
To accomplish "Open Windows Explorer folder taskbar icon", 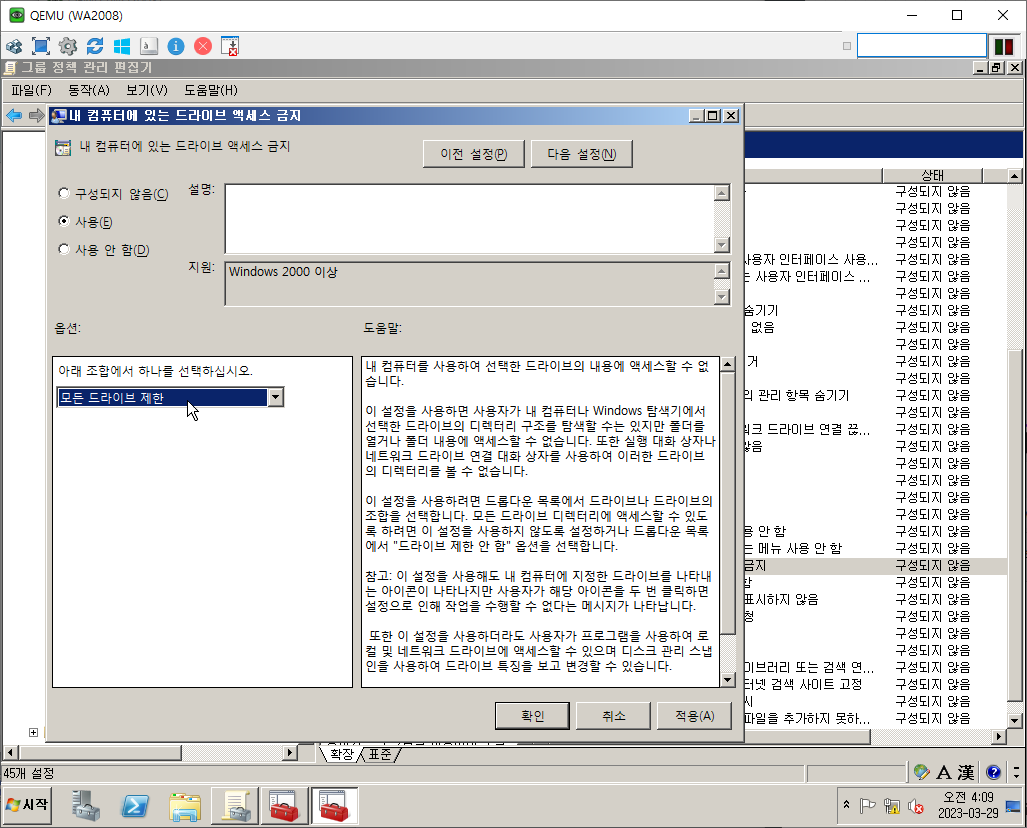I will 185,805.
